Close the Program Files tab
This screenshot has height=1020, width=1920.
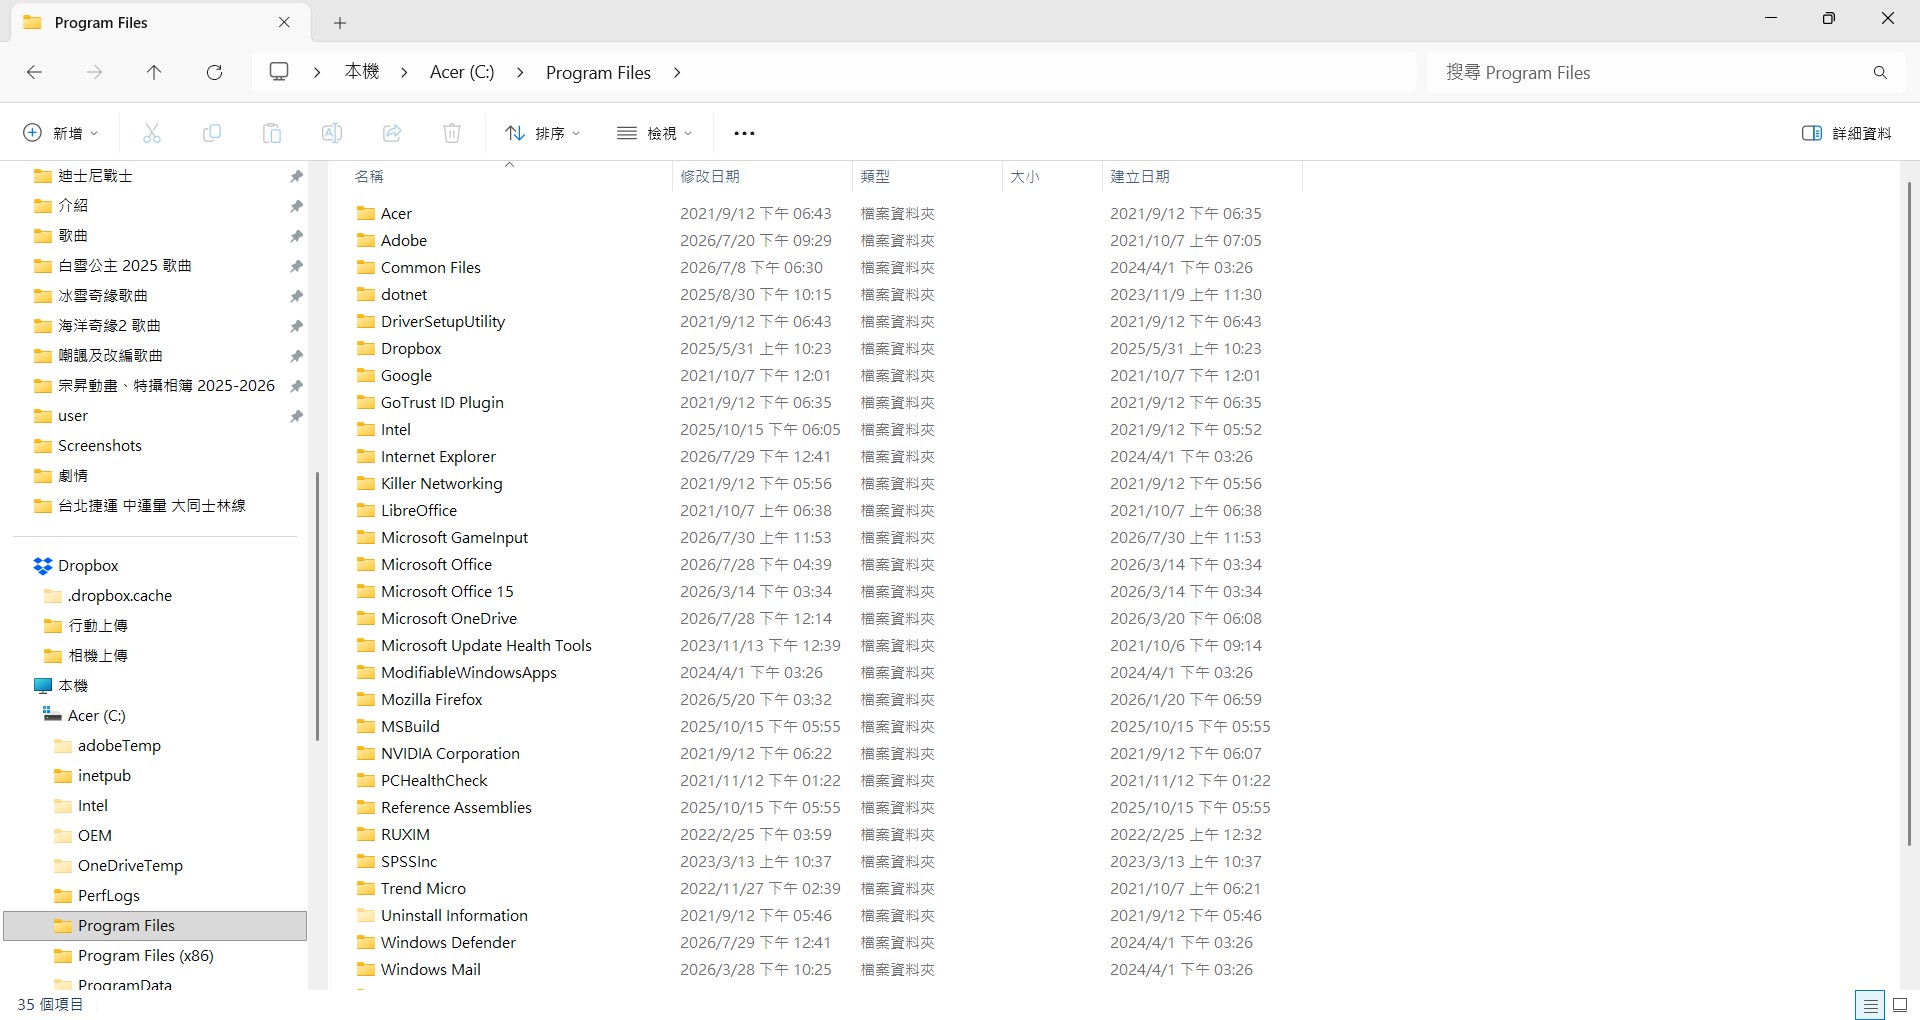click(x=284, y=22)
